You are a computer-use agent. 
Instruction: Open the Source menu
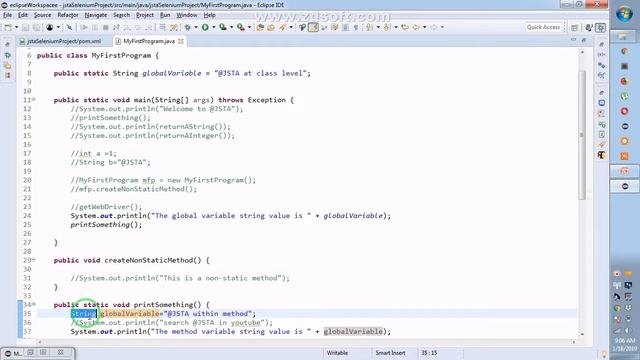pyautogui.click(x=42, y=15)
